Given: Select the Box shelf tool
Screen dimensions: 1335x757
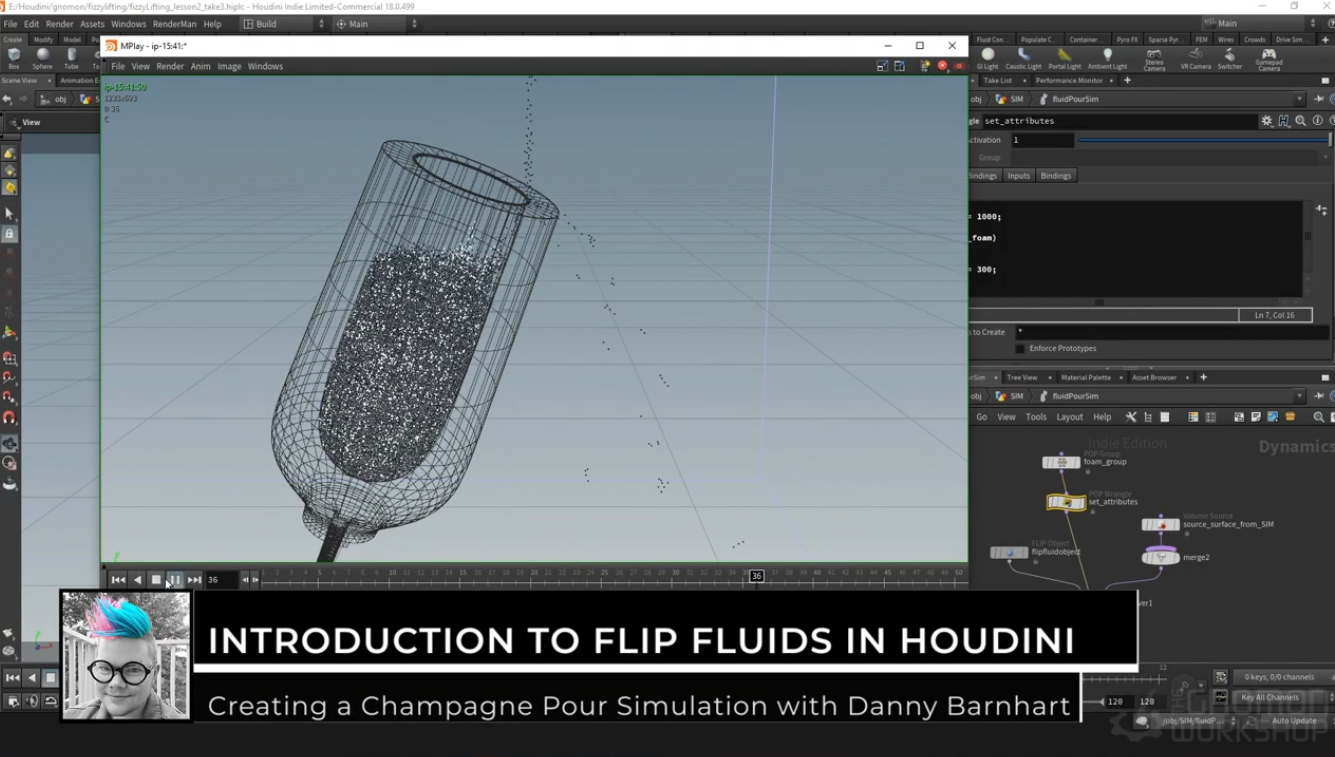Looking at the screenshot, I should [14, 59].
